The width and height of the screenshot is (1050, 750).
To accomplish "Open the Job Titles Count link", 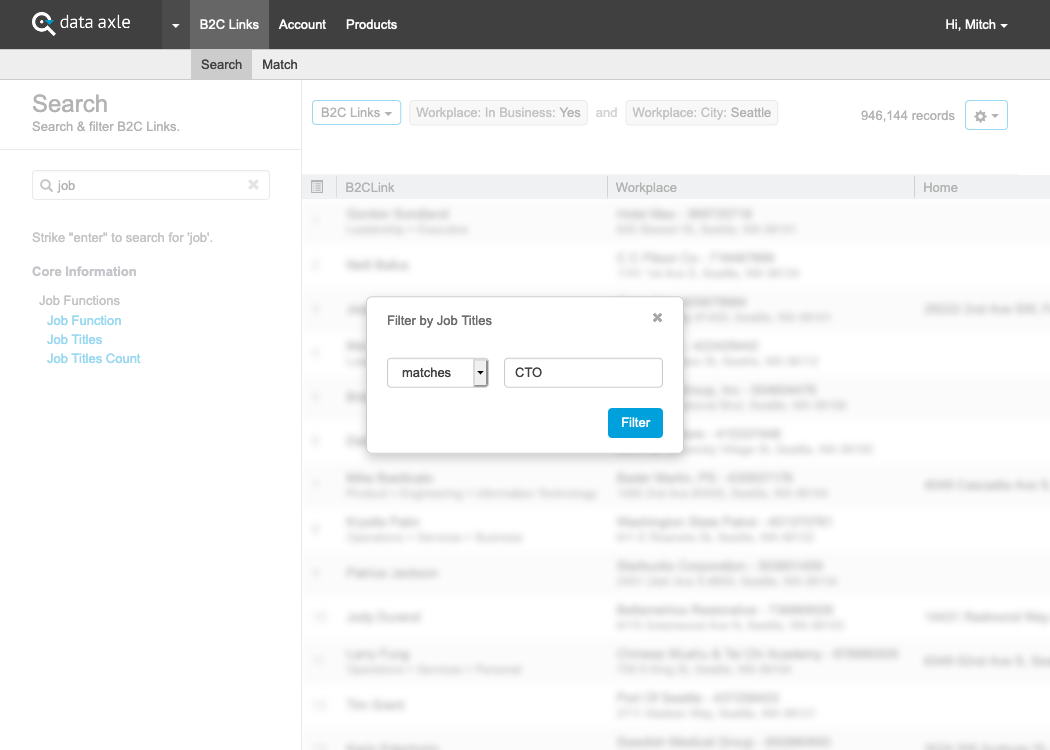I will pyautogui.click(x=94, y=359).
